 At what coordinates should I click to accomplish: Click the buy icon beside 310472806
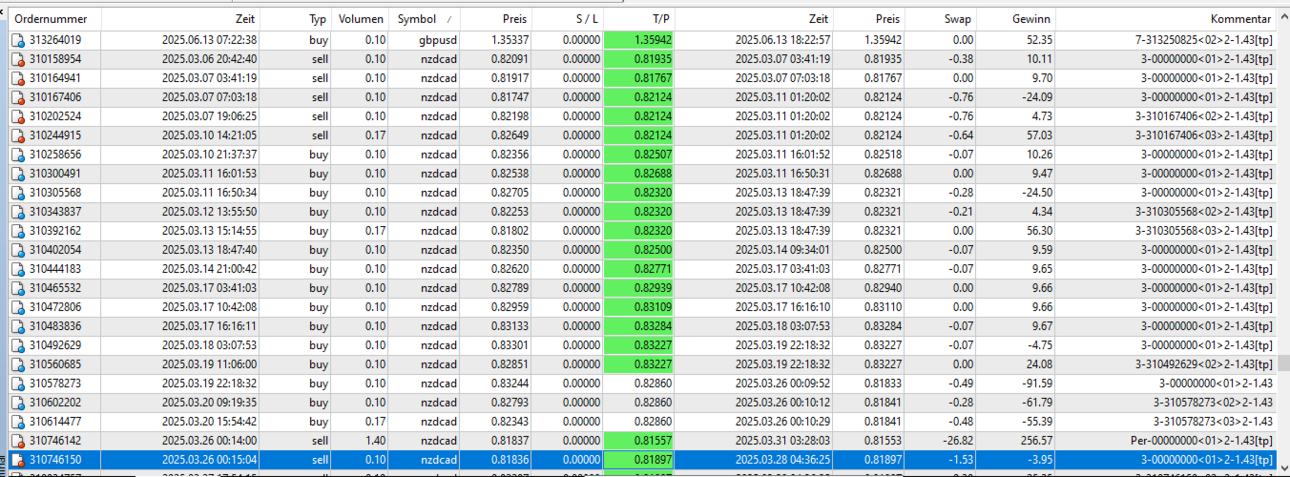point(18,307)
